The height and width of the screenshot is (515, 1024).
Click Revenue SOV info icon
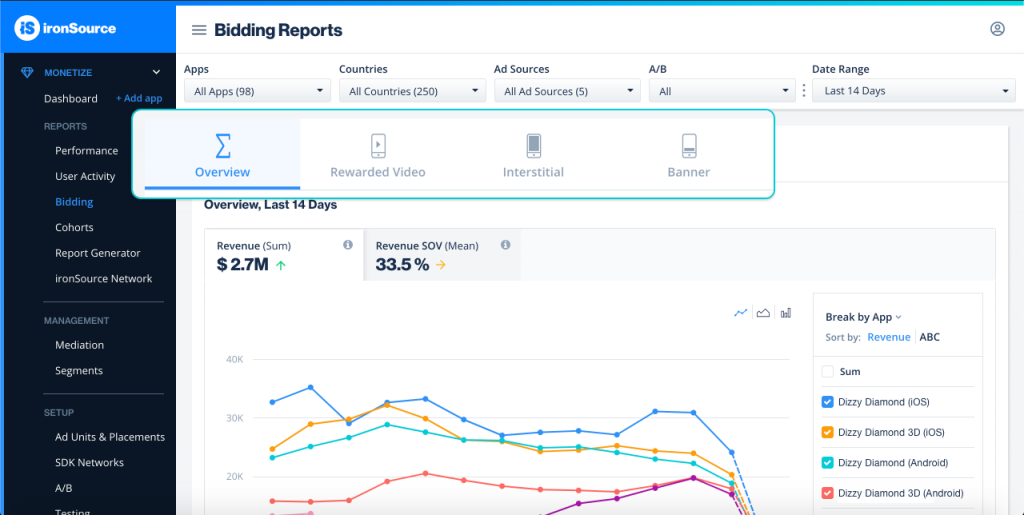coord(505,245)
